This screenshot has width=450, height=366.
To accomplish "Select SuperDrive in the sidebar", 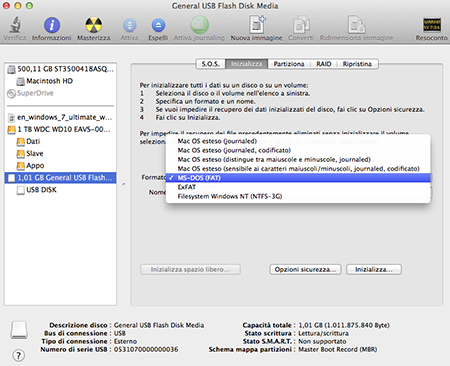I will (60, 93).
